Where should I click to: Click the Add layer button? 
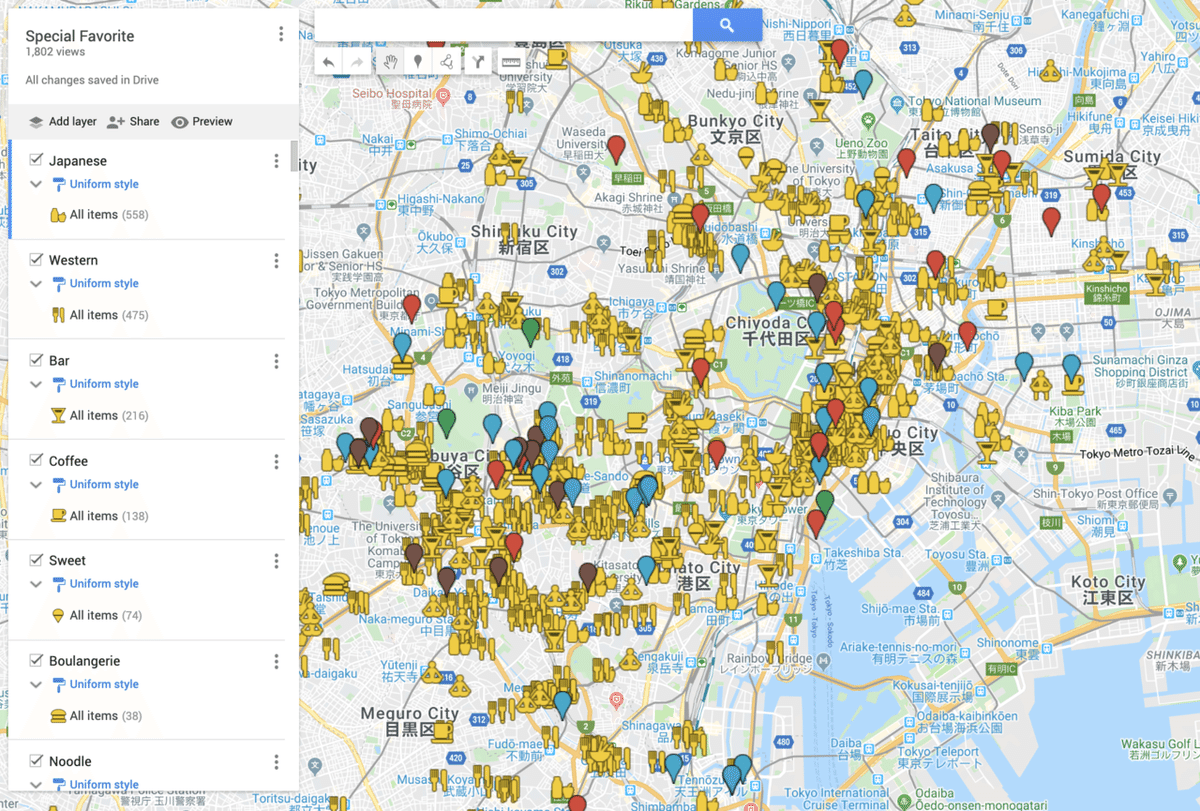point(62,122)
